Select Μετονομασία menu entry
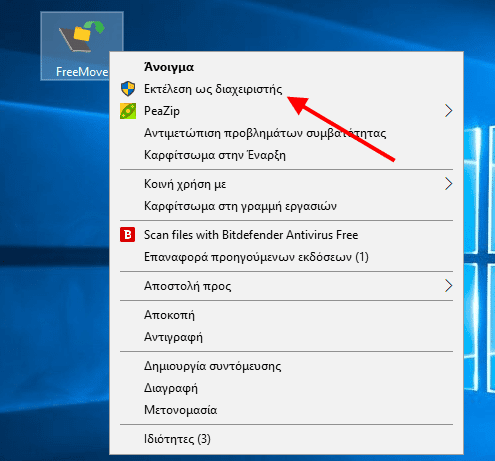495x461 pixels. click(286, 410)
